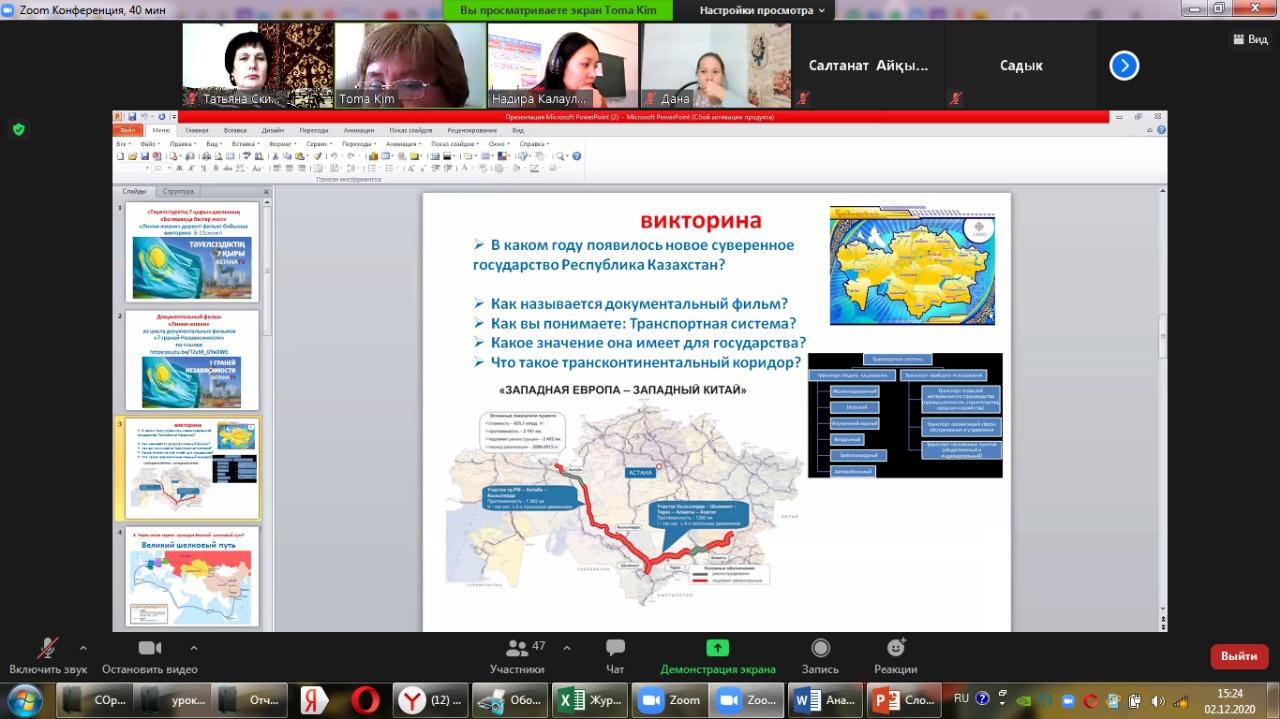This screenshot has width=1280, height=719.
Task: Change layout using Вид button
Action: click(x=1249, y=39)
